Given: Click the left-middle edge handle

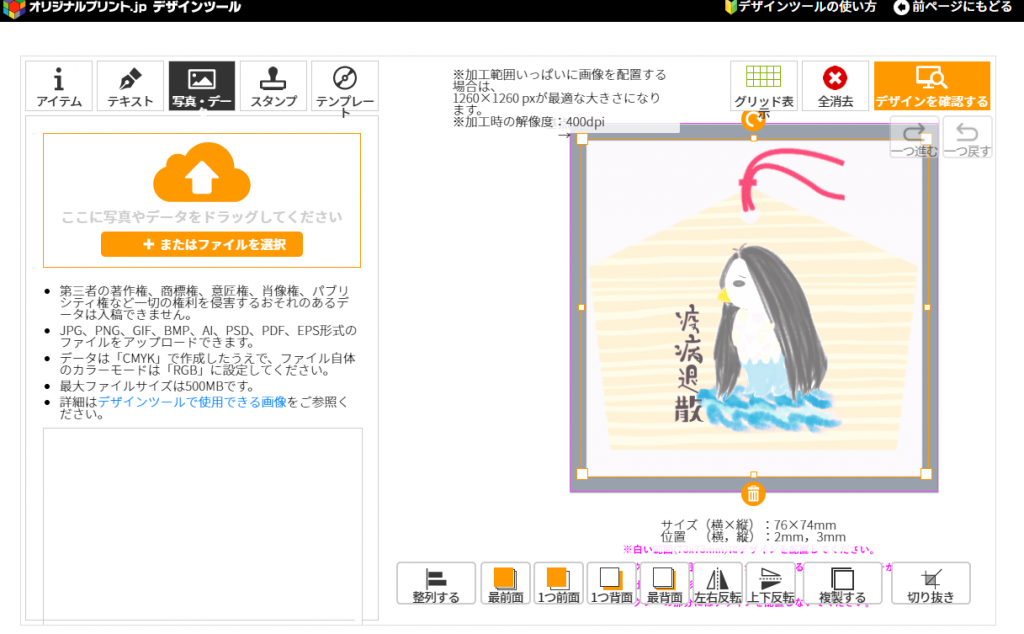Looking at the screenshot, I should (x=581, y=307).
